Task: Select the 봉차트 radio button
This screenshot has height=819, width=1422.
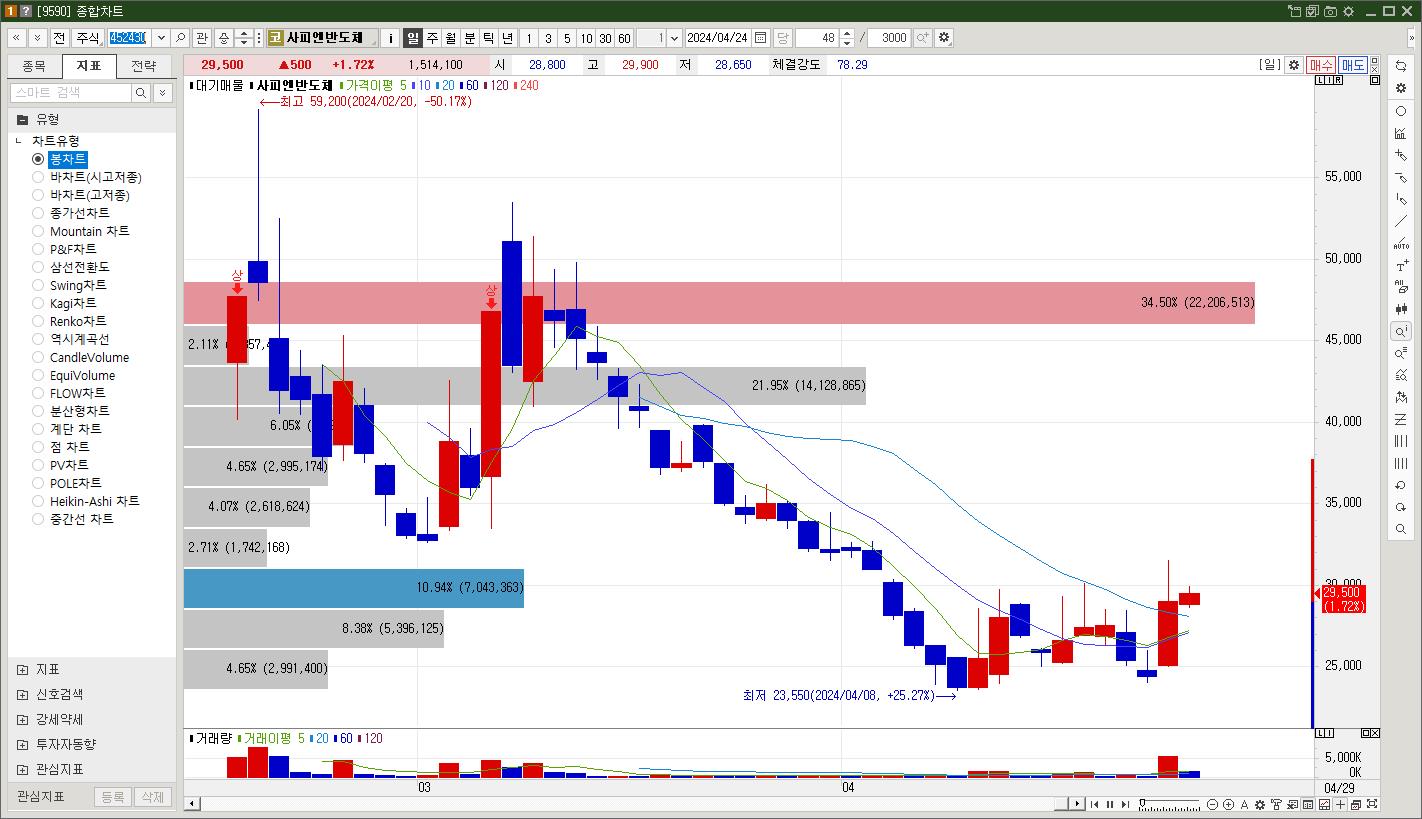Action: click(x=38, y=159)
